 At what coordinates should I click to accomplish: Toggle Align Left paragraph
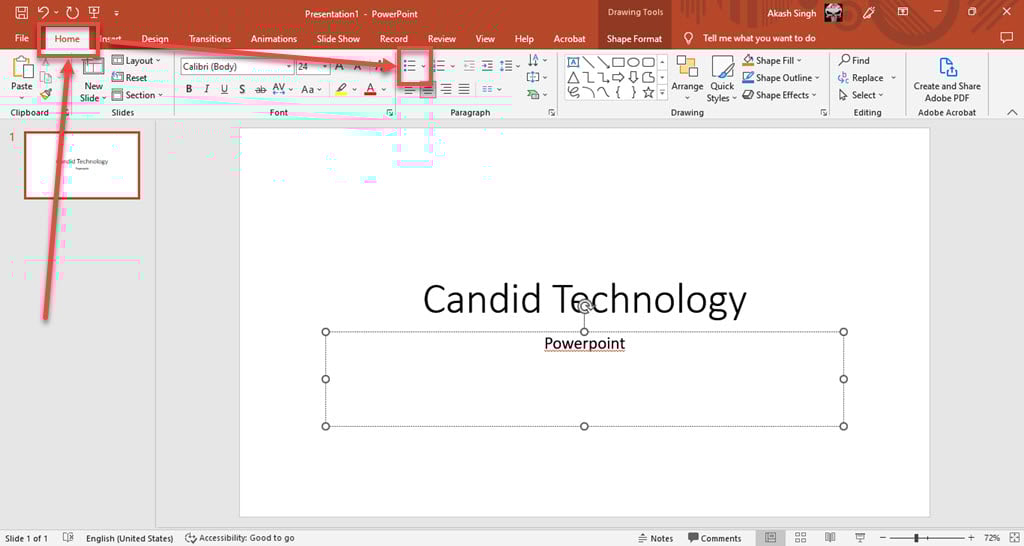point(409,89)
